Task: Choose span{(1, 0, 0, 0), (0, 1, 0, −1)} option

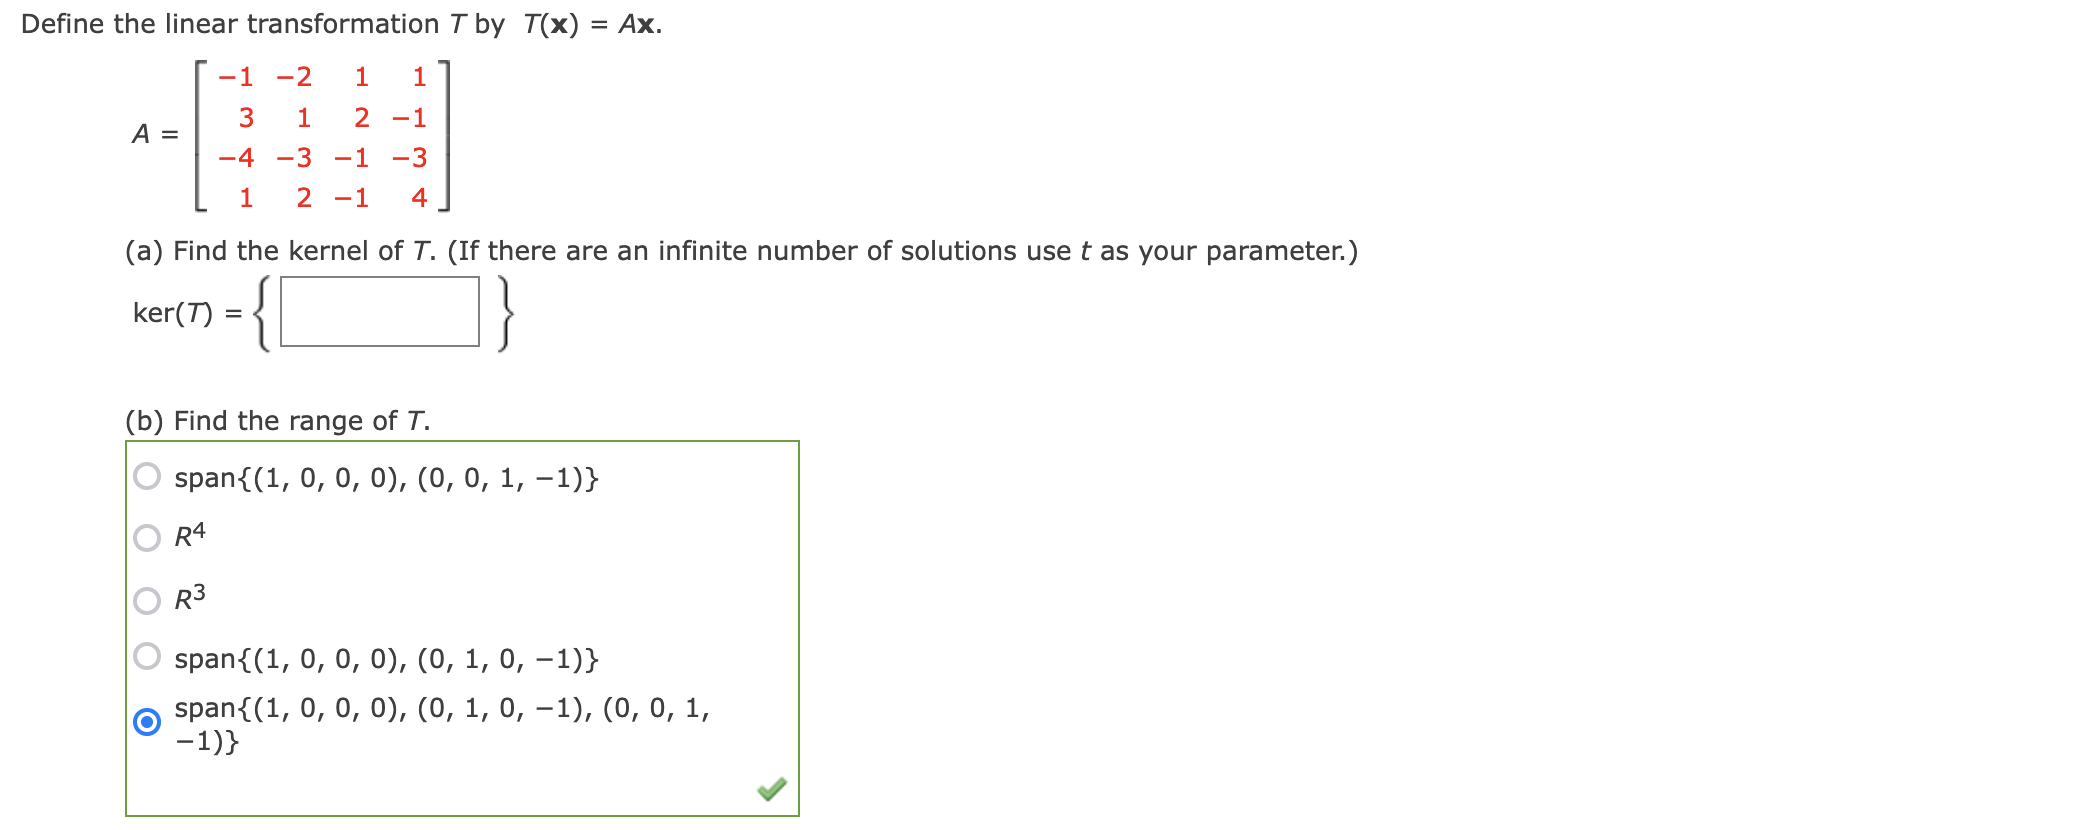Action: [x=146, y=657]
